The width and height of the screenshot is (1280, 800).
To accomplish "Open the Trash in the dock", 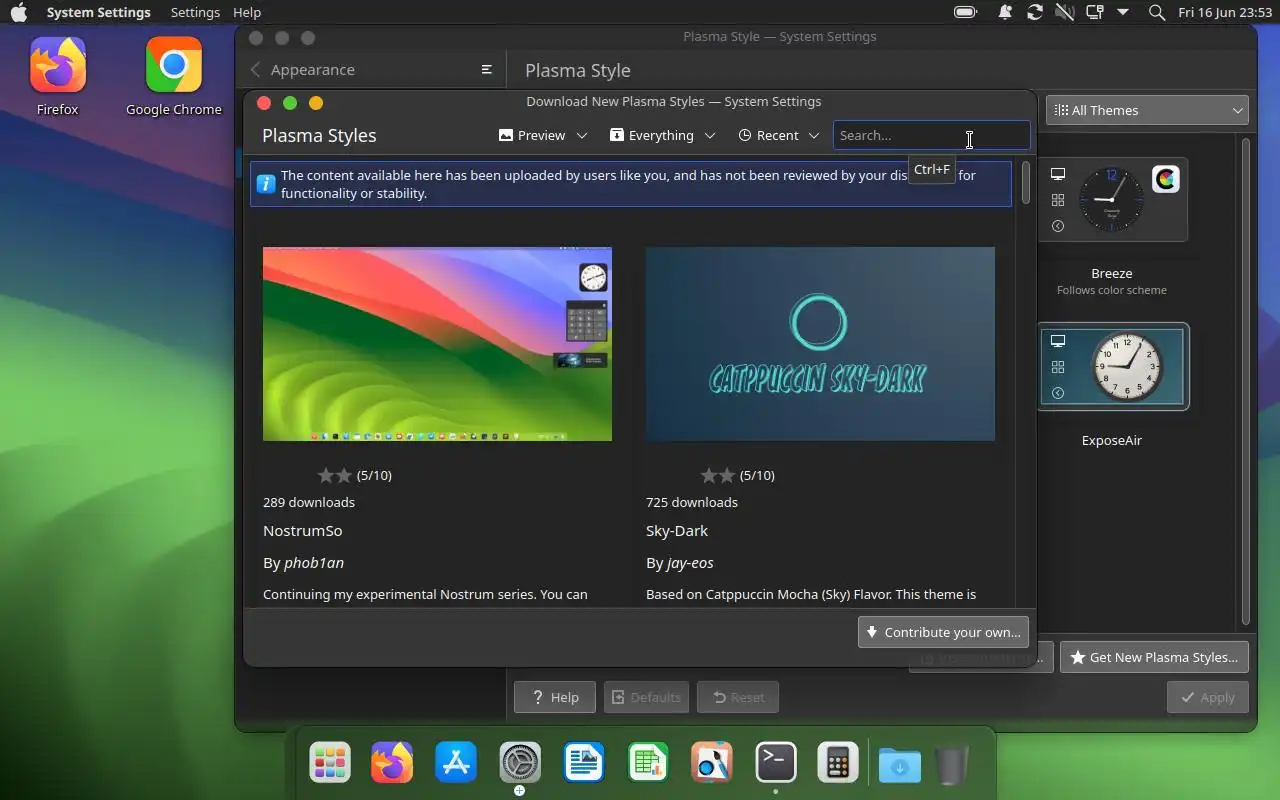I will pos(952,766).
